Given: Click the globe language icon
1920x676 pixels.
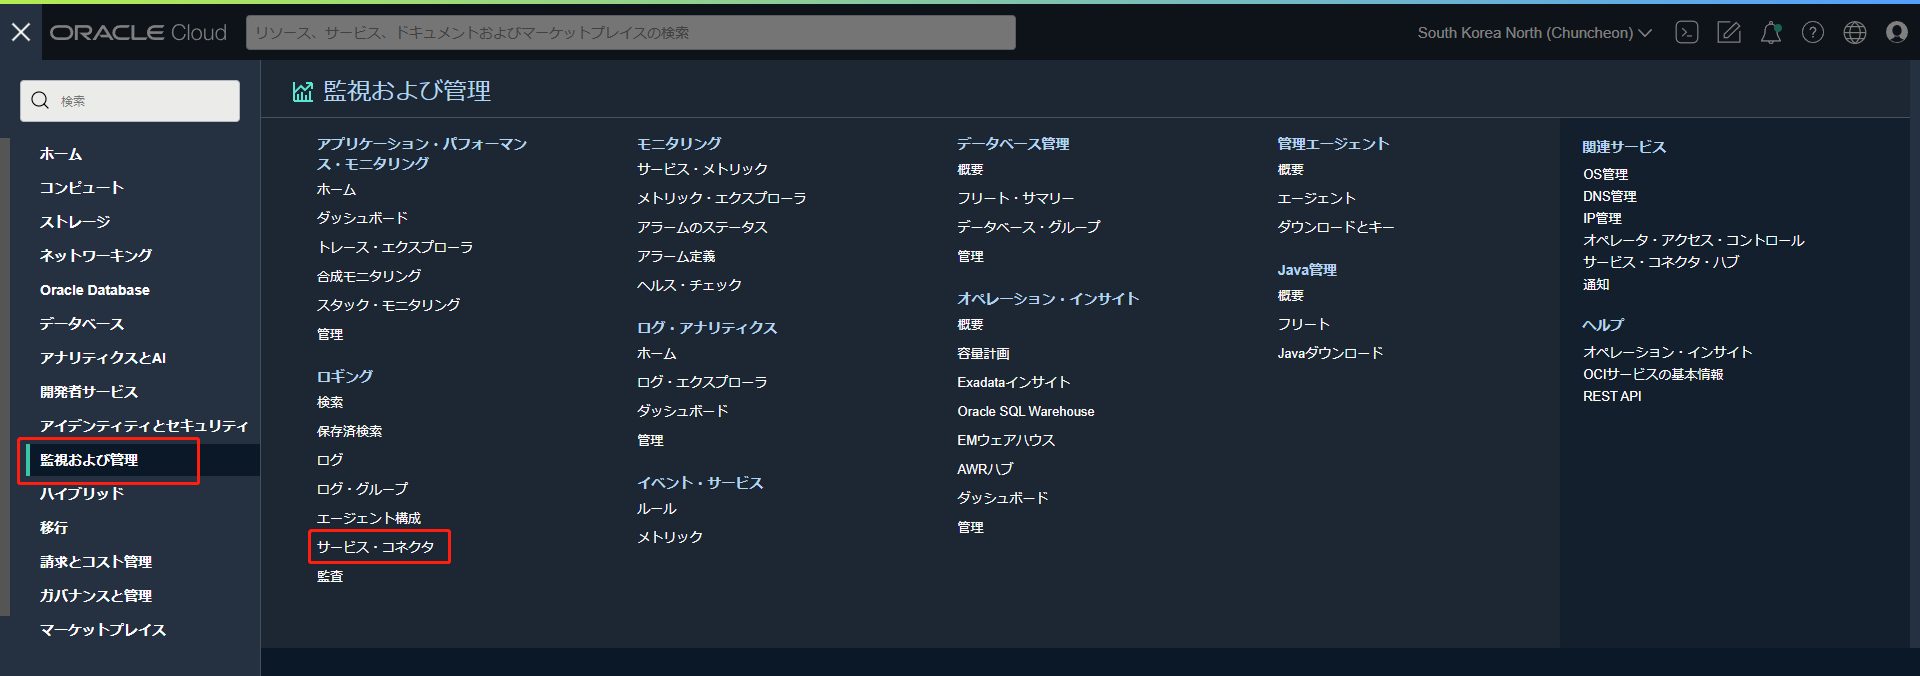Looking at the screenshot, I should coord(1855,33).
